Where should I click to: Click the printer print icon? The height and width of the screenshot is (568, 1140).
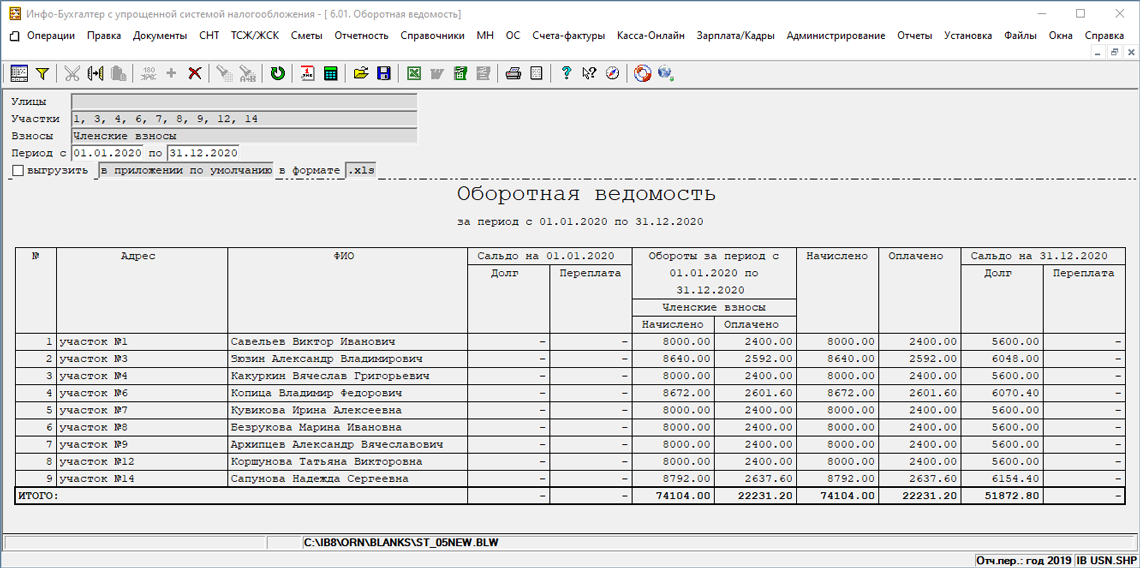click(513, 73)
